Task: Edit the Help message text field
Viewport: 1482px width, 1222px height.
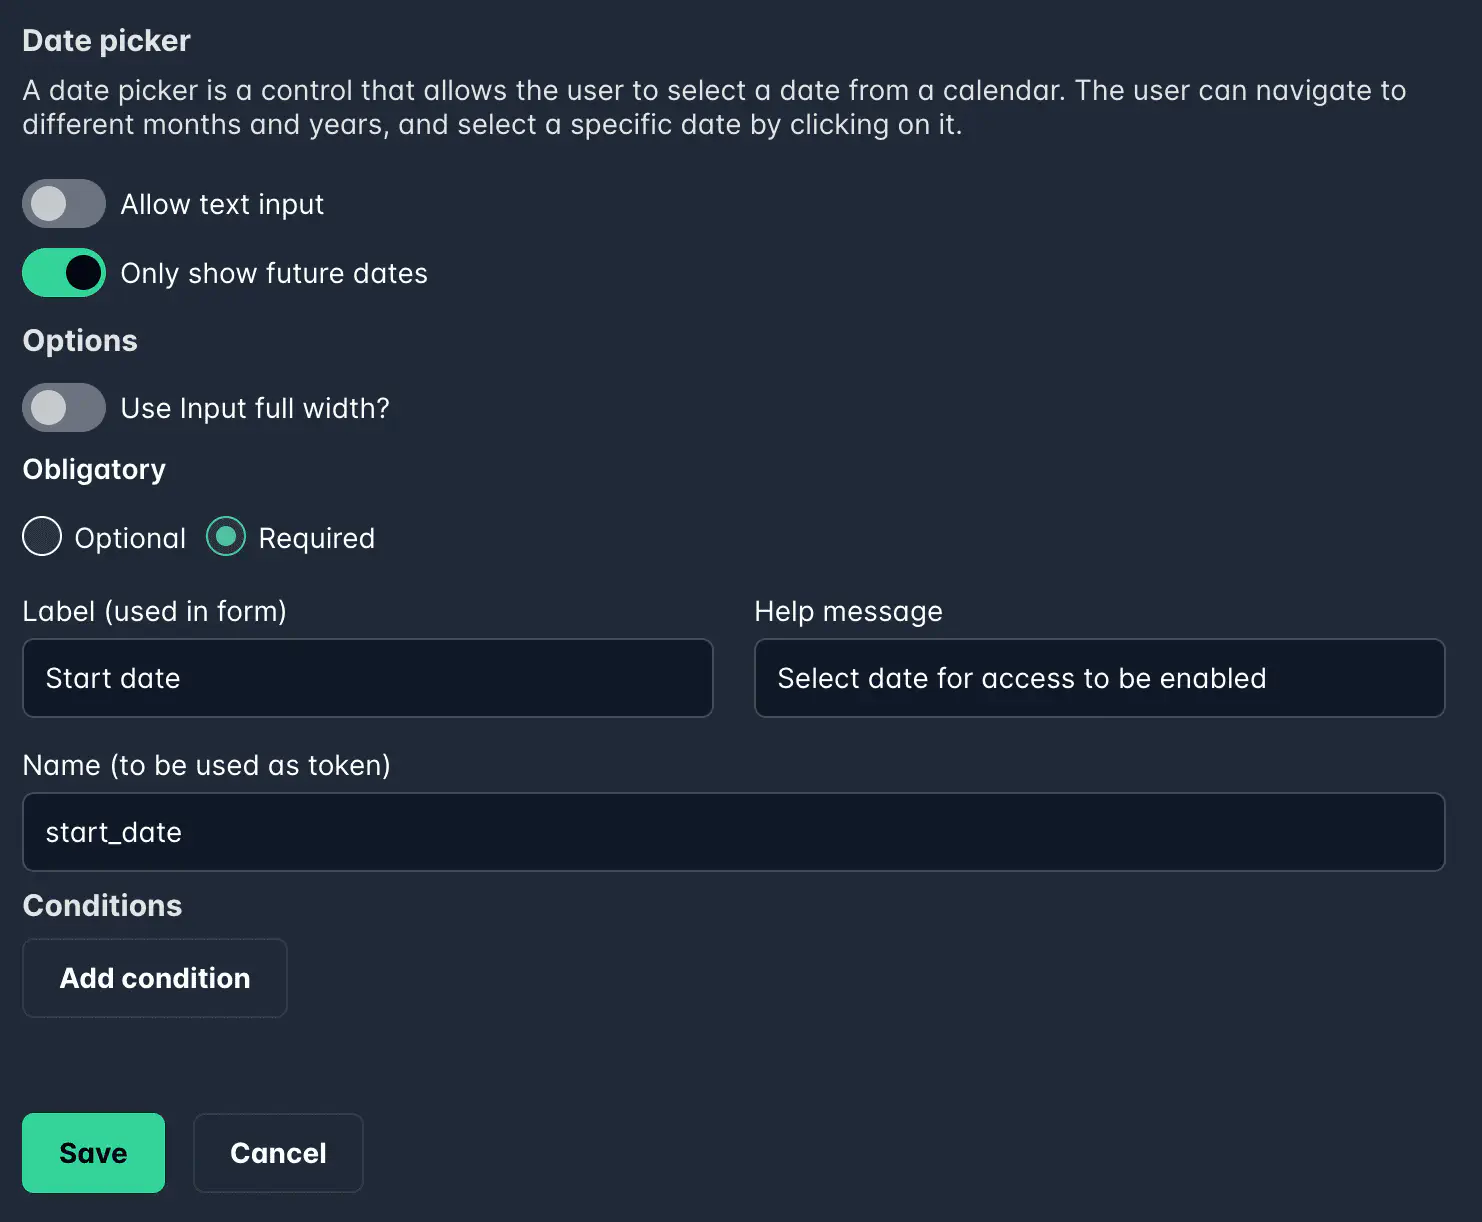Action: [x=1099, y=678]
